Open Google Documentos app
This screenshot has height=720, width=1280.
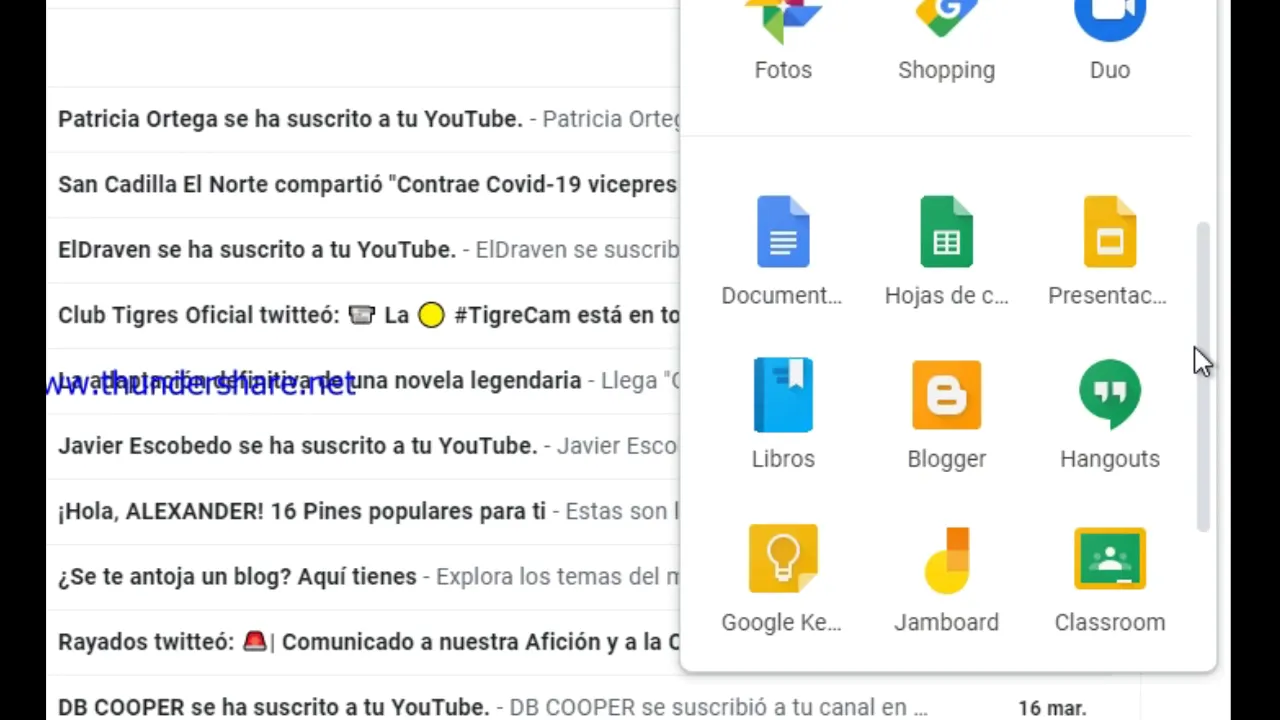783,251
